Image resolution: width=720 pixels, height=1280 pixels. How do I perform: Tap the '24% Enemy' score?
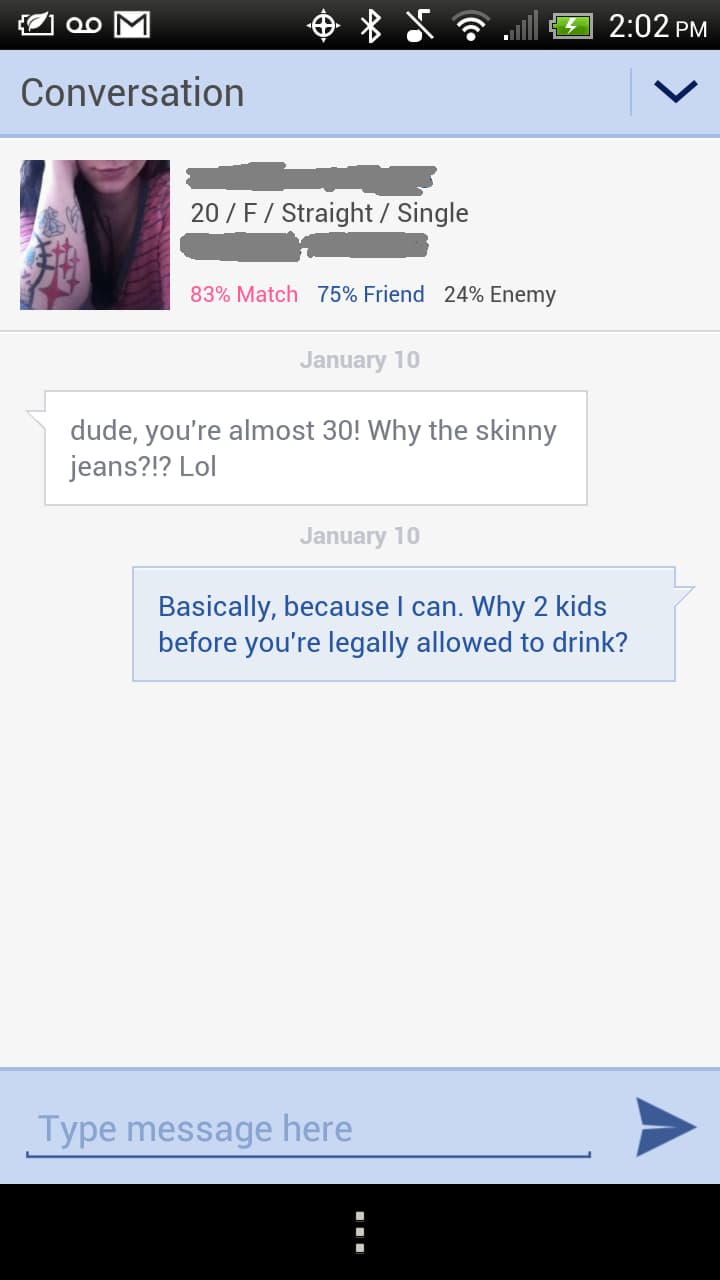point(500,294)
